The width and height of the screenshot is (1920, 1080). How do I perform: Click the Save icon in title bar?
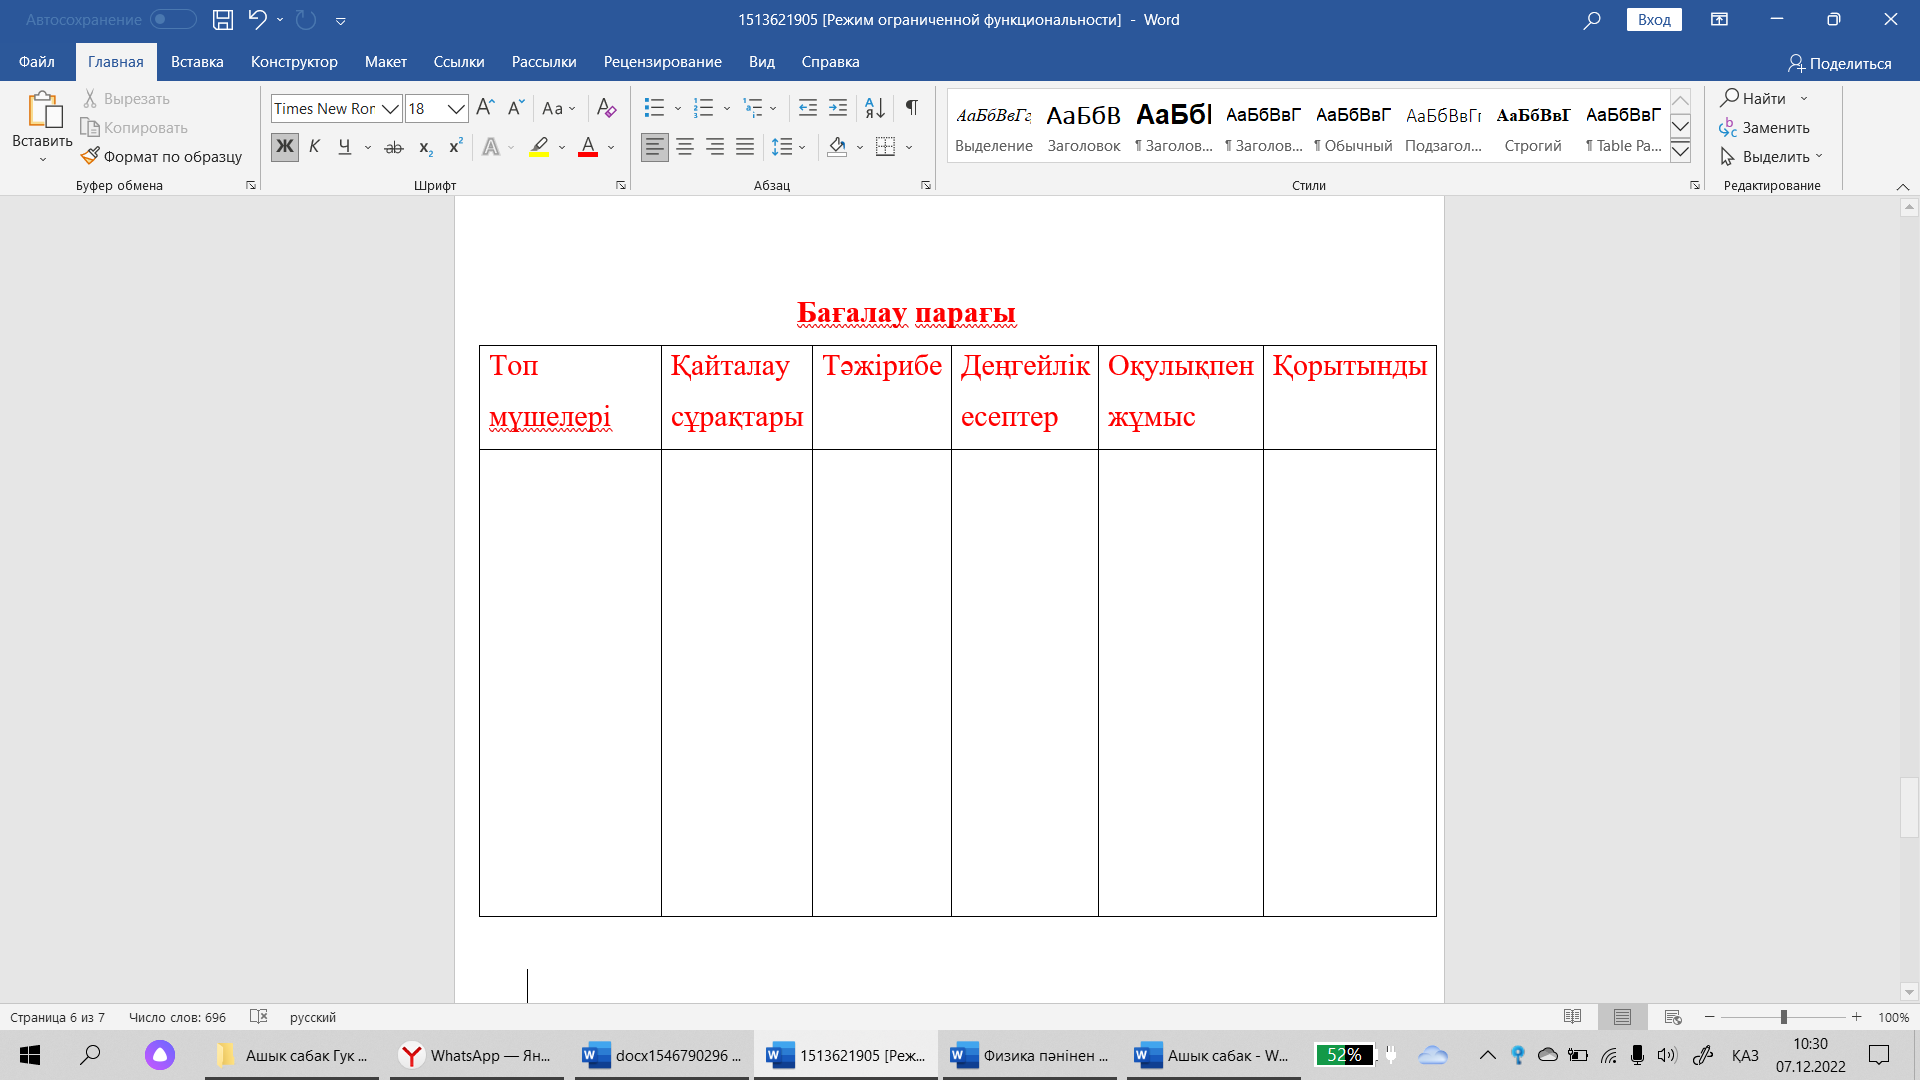point(223,19)
